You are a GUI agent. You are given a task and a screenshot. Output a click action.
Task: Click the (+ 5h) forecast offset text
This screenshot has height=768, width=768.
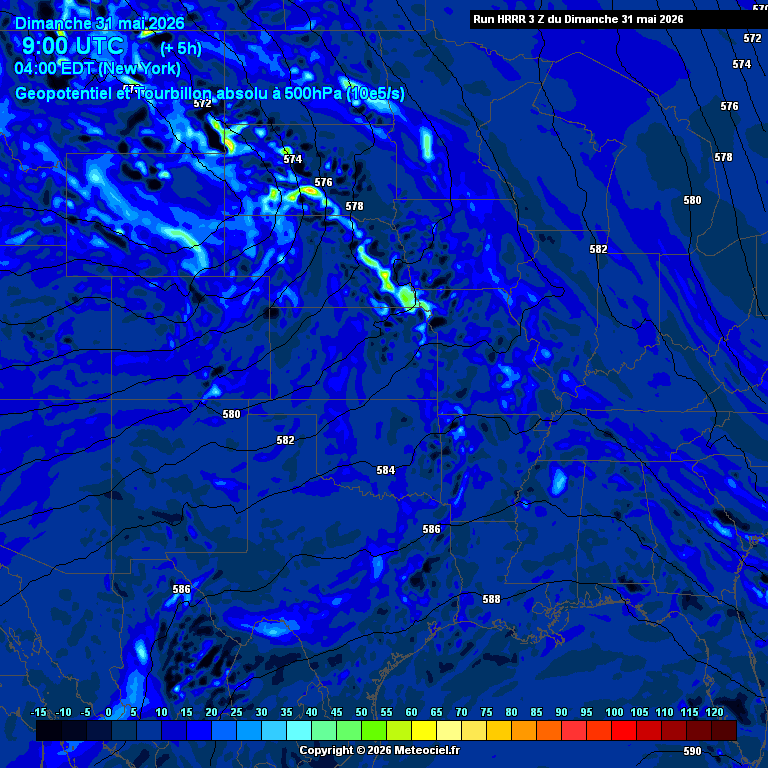click(181, 48)
